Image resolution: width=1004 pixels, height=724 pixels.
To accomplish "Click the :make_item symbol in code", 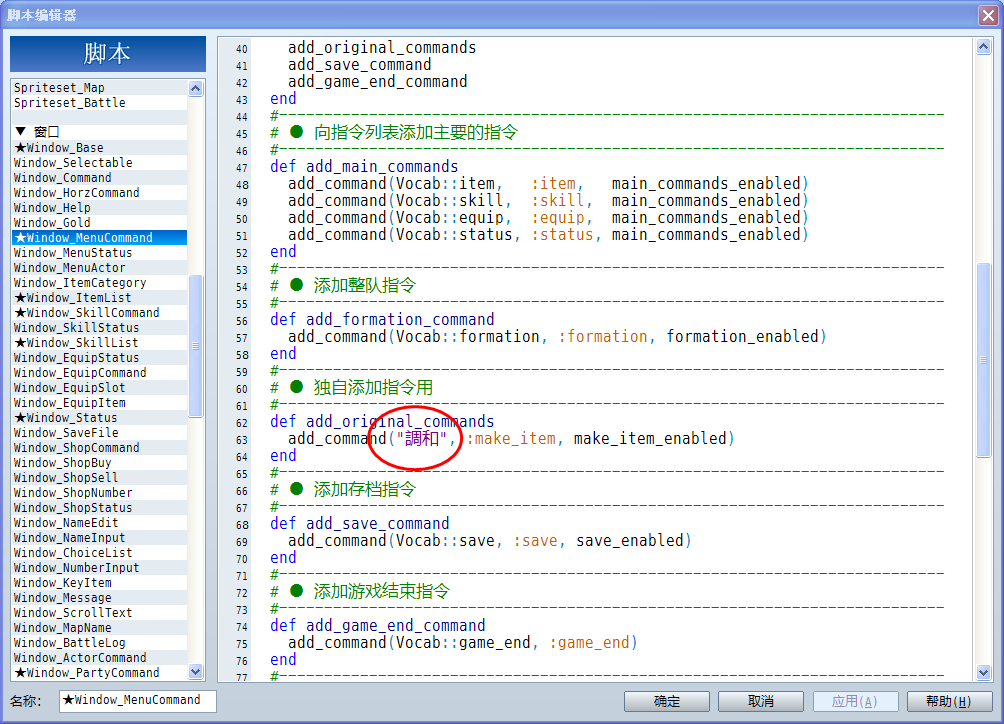I will coord(510,438).
